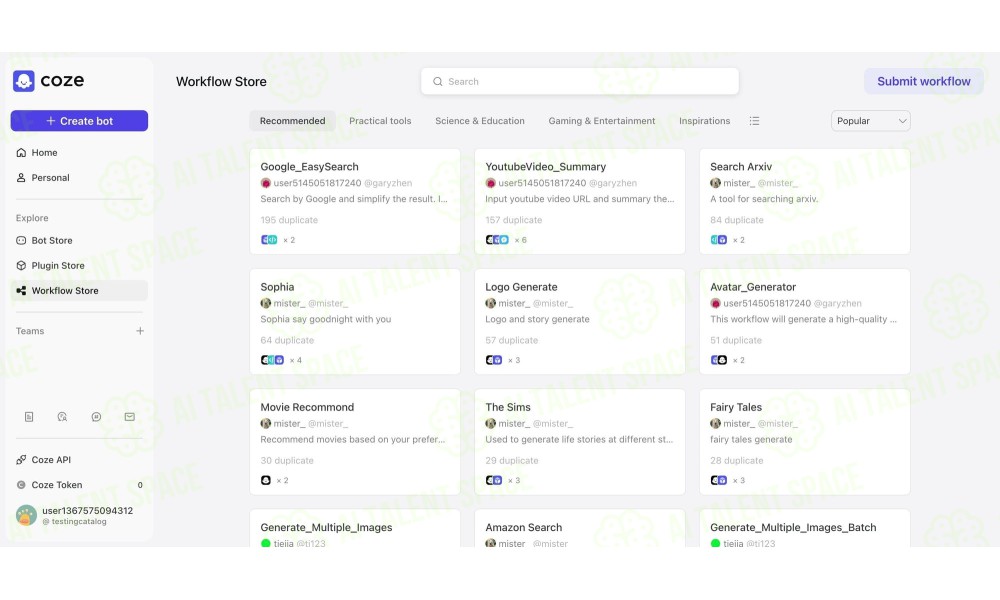Click Submit workflow button
1000x600 pixels.
923,81
